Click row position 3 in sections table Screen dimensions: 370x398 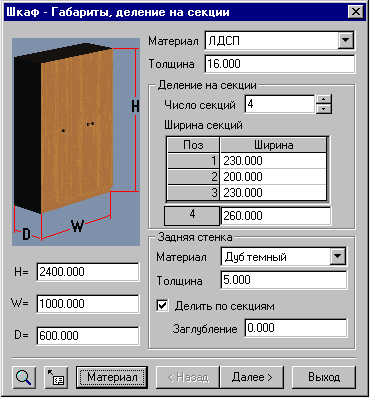(x=193, y=193)
